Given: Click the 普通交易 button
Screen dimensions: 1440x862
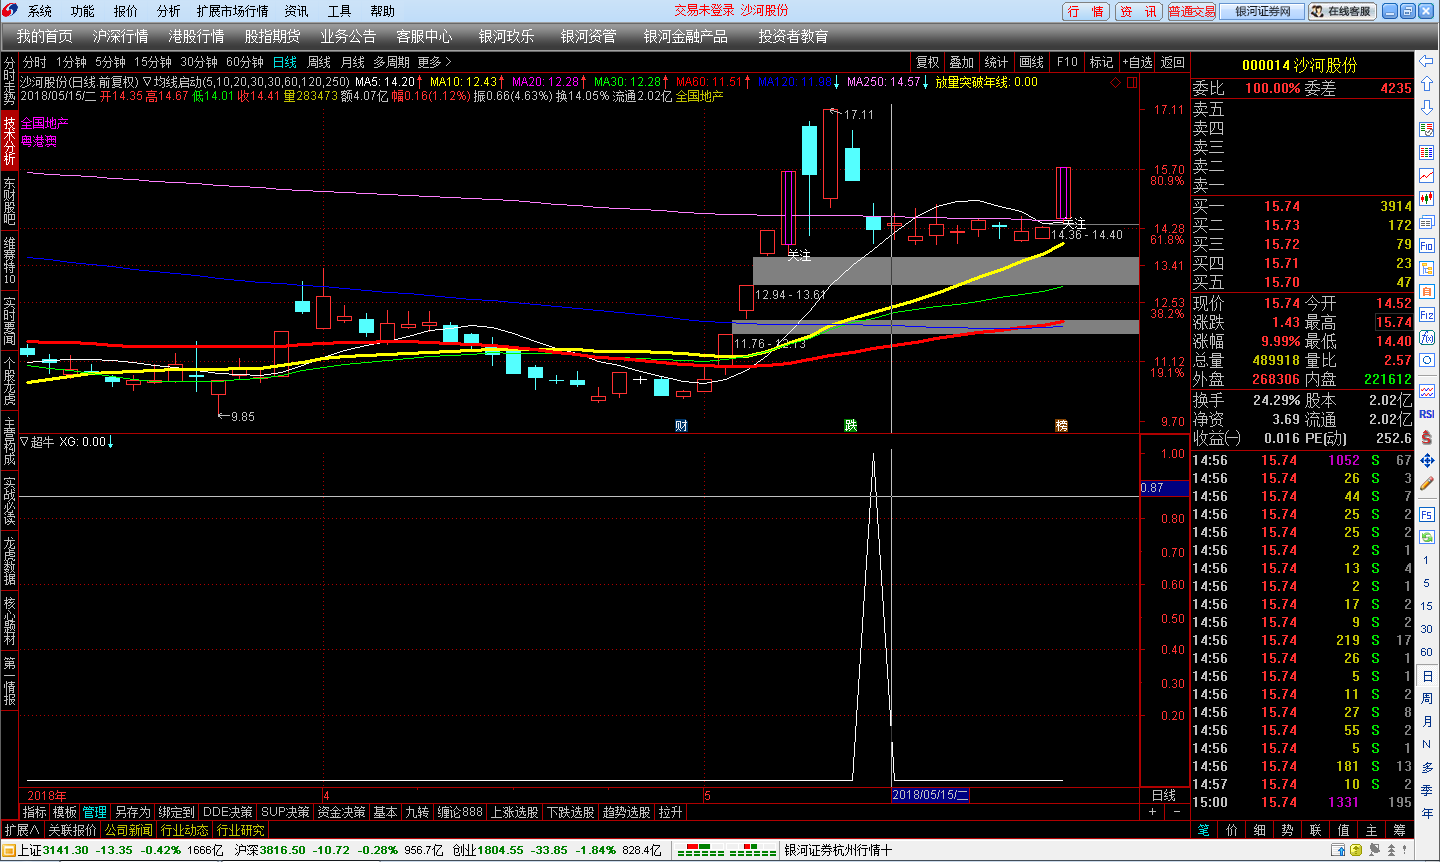Looking at the screenshot, I should point(1192,11).
